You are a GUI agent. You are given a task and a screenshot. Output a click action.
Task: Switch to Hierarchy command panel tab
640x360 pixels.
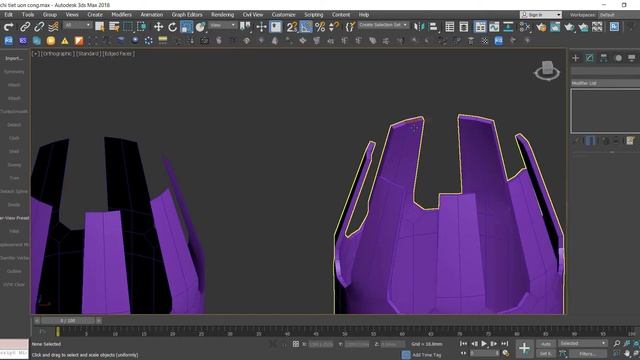603,58
